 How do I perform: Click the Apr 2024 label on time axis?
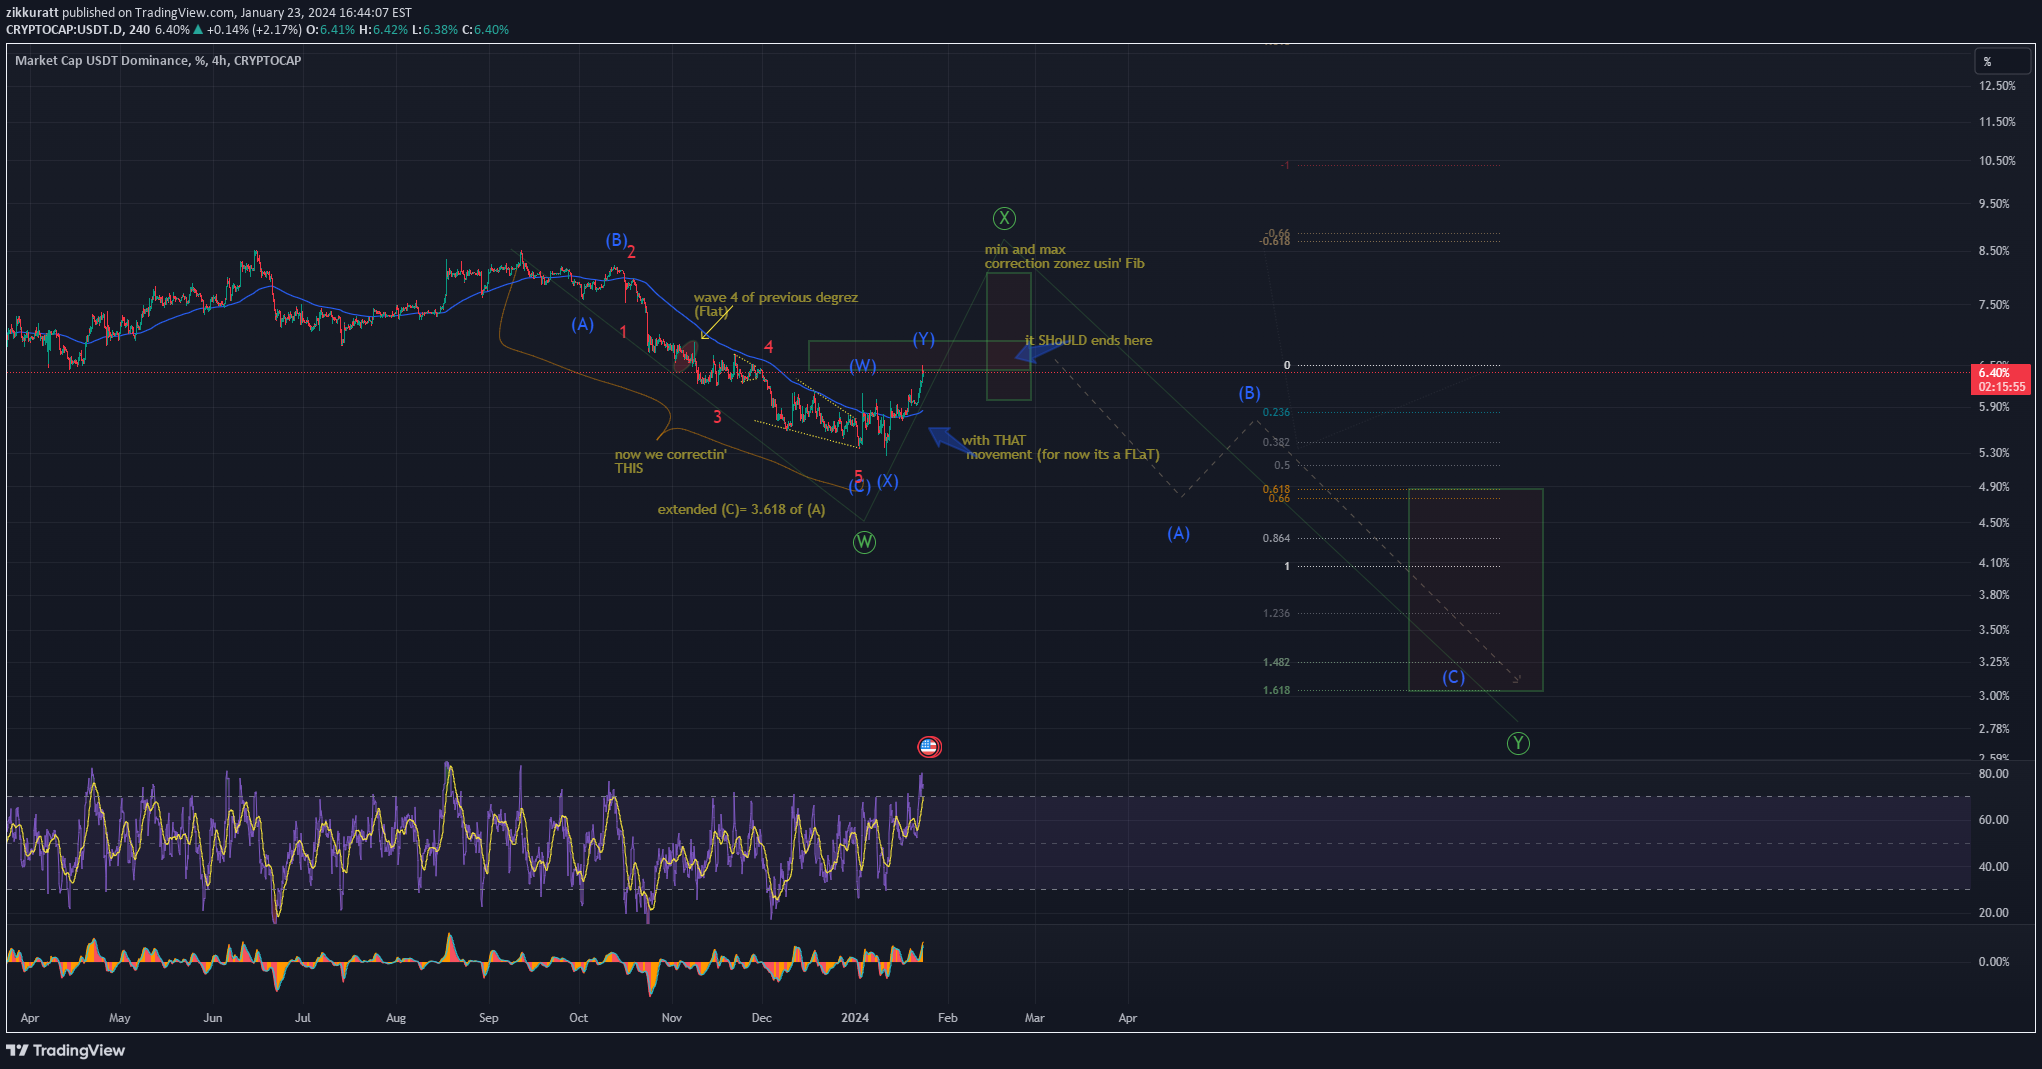(x=1127, y=1018)
